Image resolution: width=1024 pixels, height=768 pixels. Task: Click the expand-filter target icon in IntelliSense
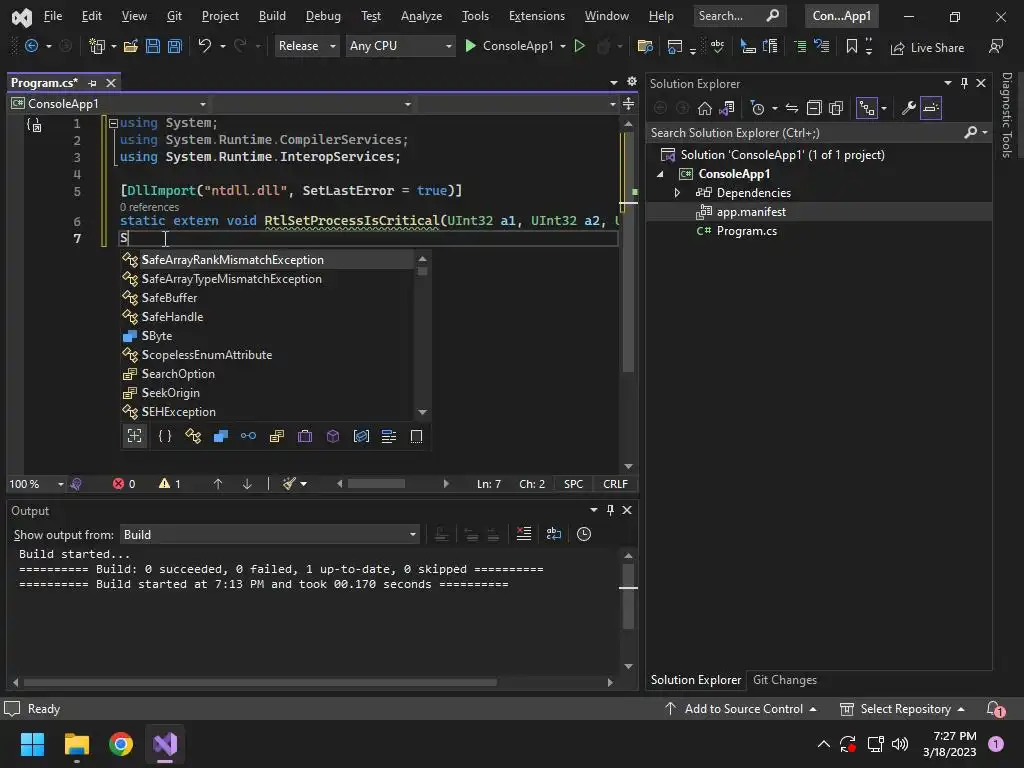tap(135, 436)
